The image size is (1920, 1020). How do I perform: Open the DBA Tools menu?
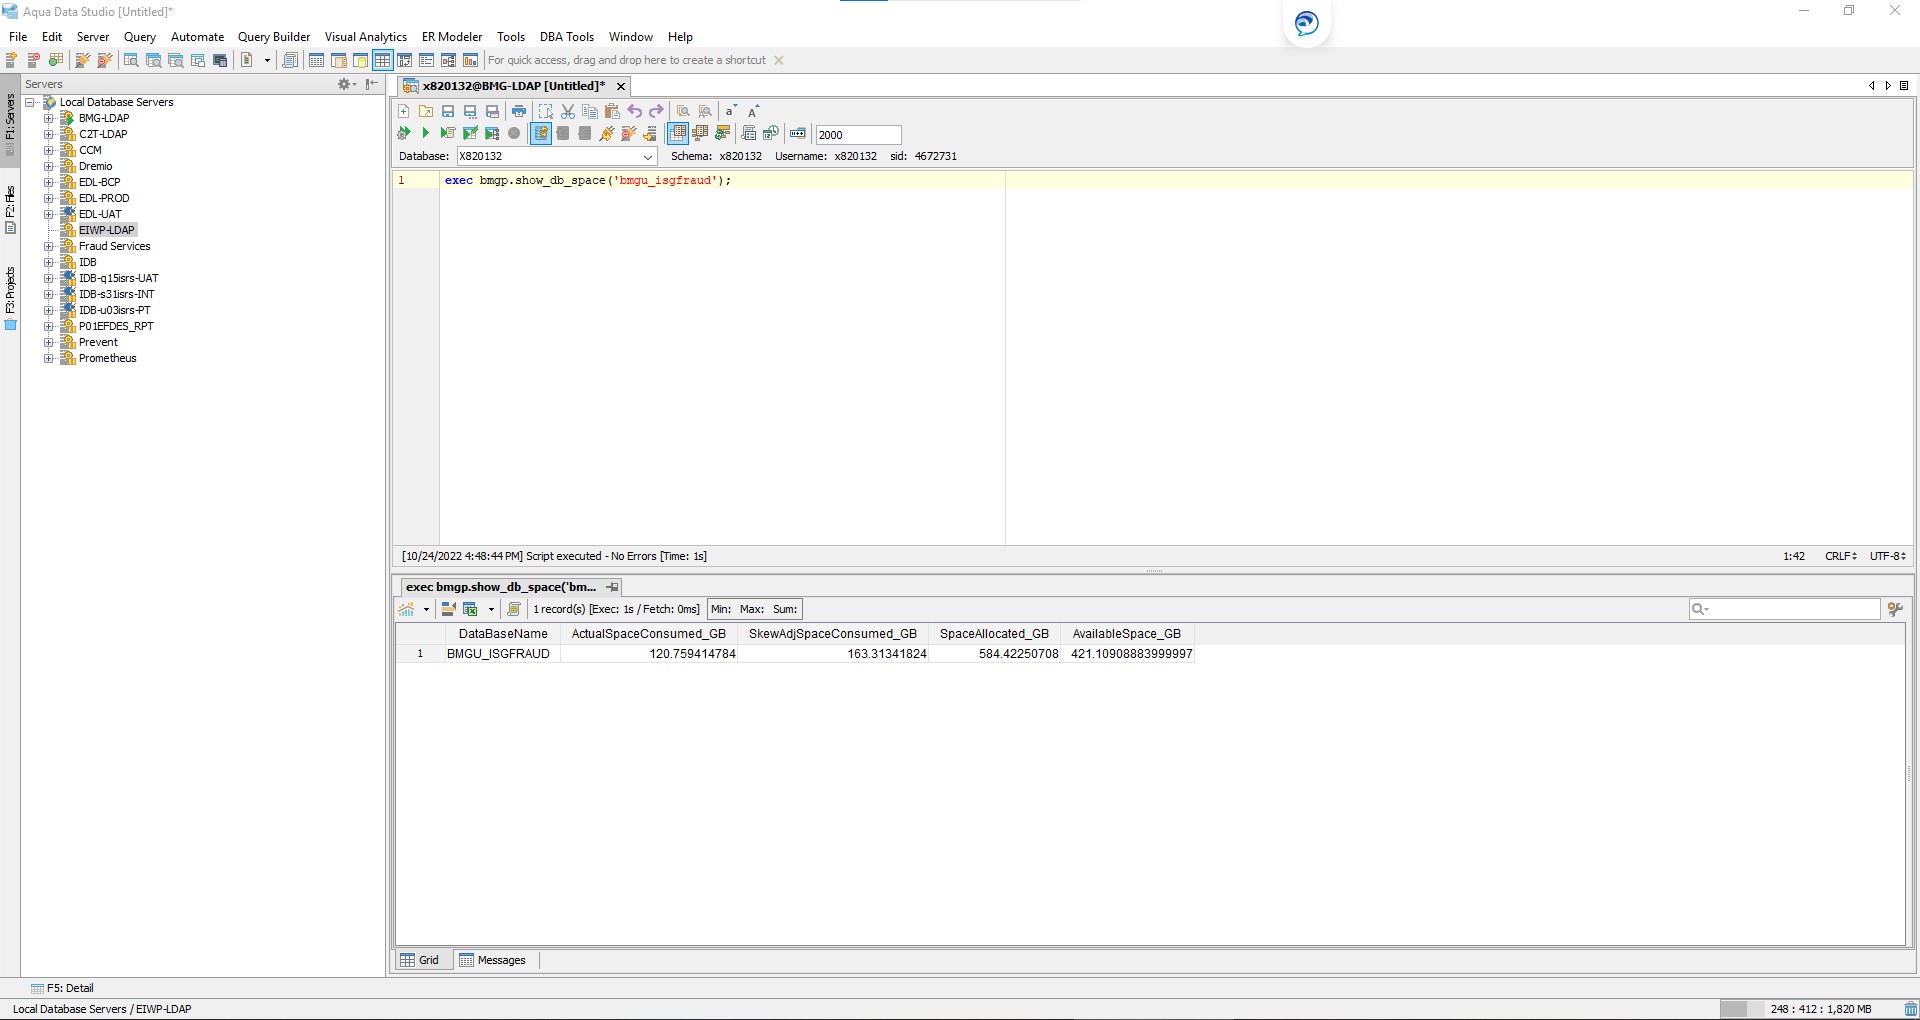coord(566,37)
